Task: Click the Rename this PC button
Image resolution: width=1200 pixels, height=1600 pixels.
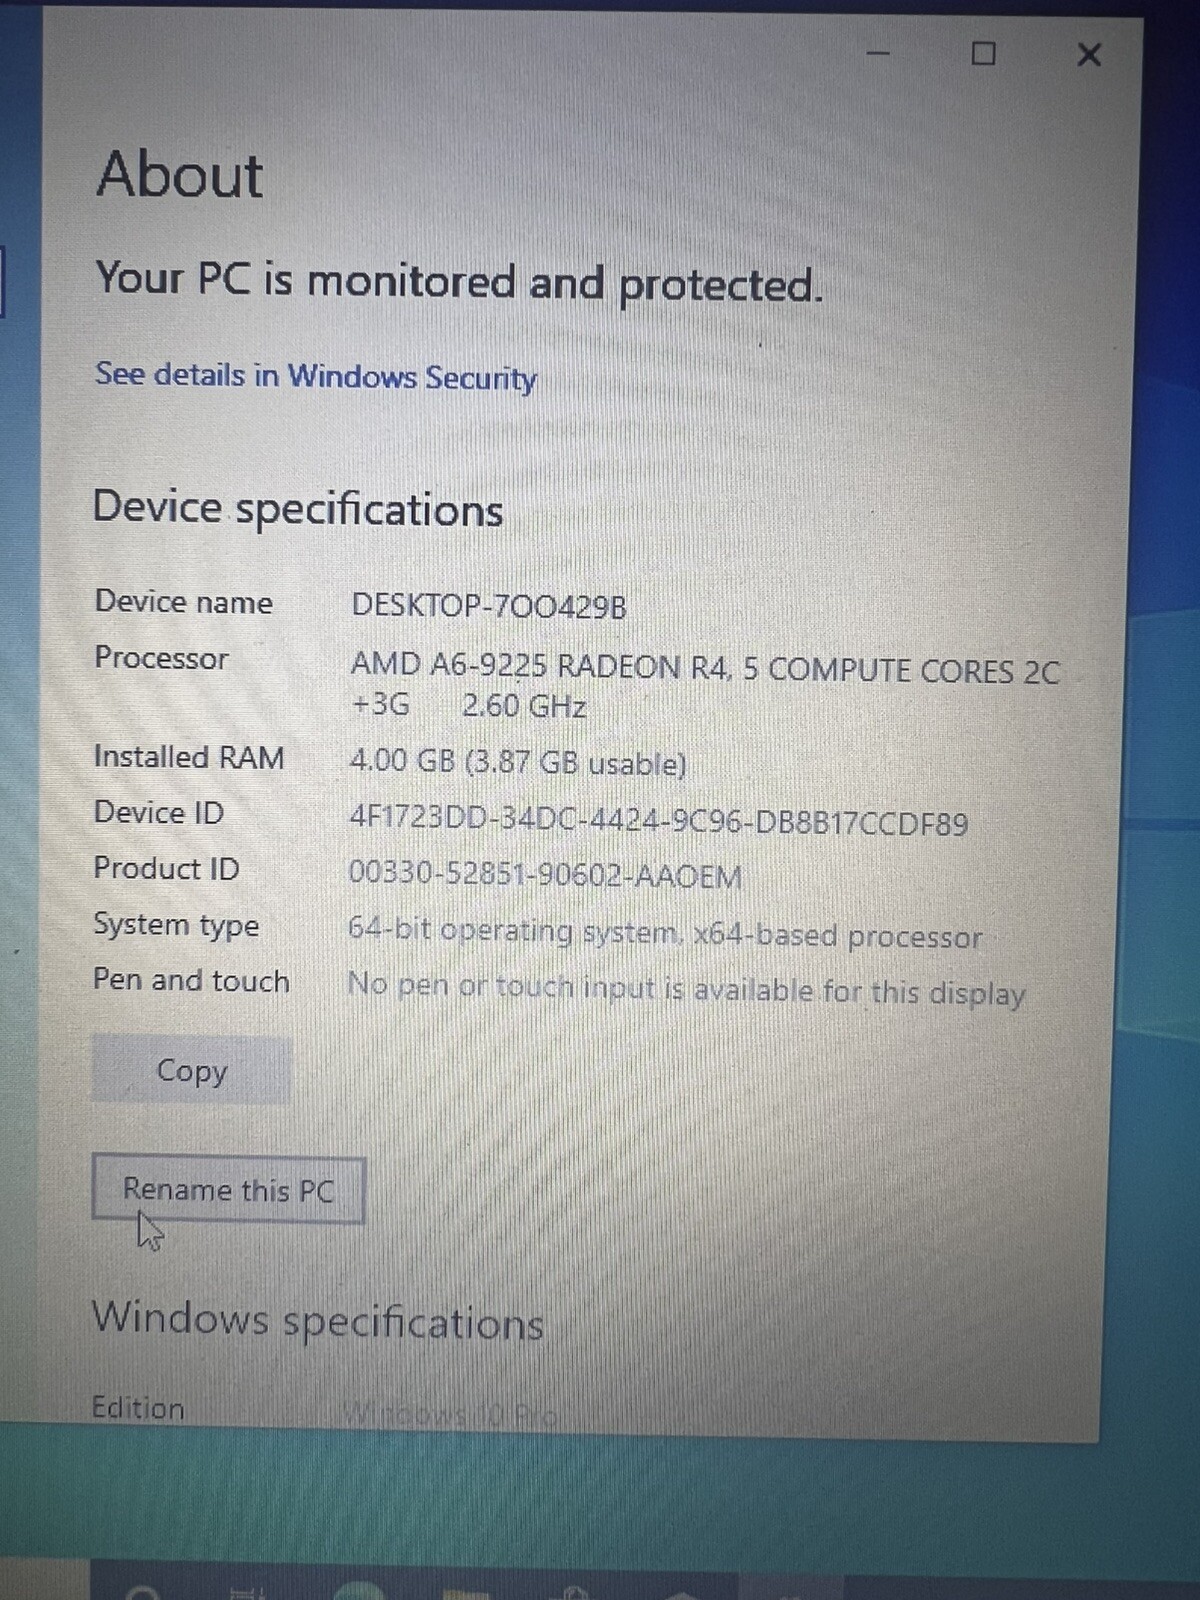Action: click(228, 1190)
